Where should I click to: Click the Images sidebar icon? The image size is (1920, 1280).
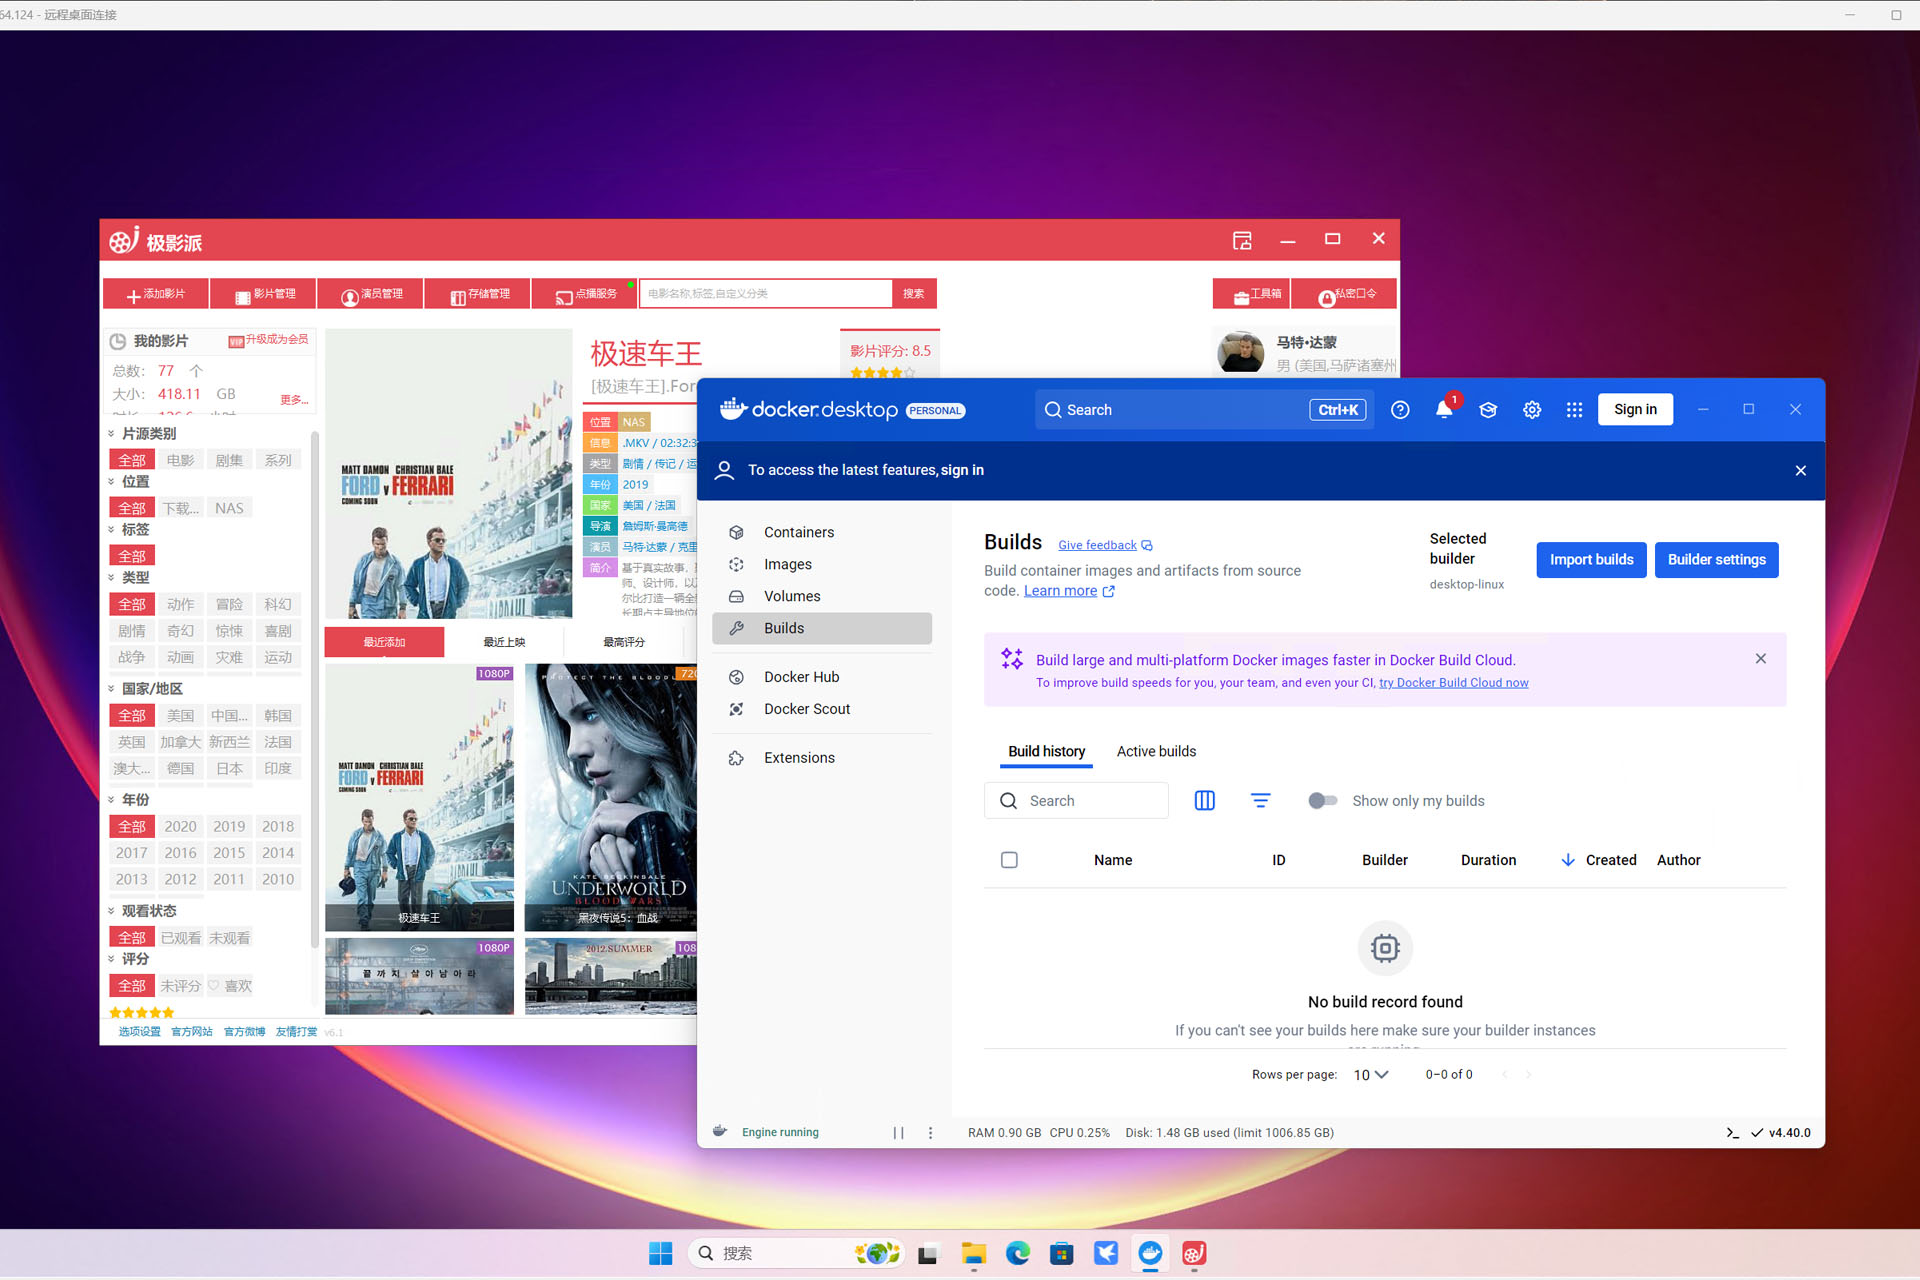pos(736,564)
